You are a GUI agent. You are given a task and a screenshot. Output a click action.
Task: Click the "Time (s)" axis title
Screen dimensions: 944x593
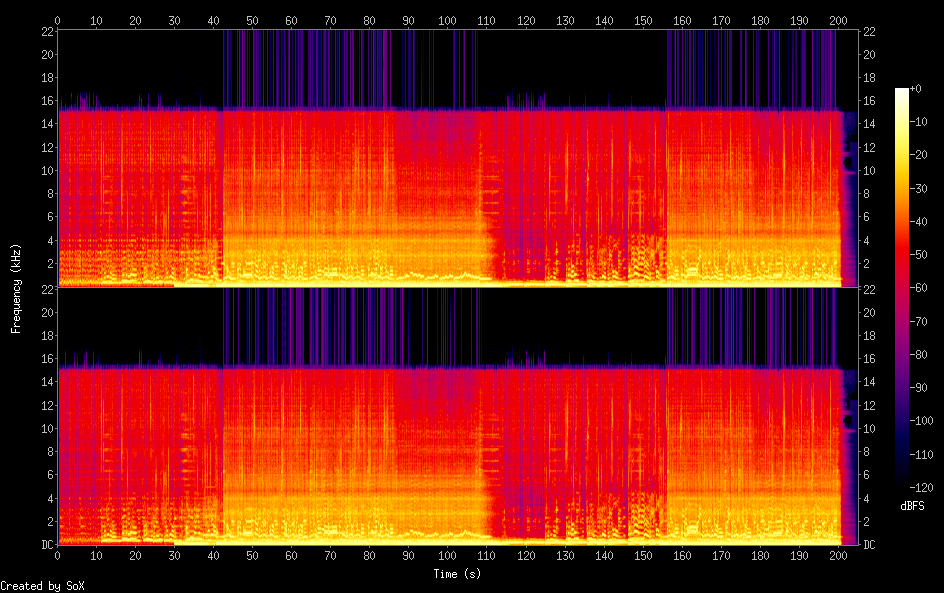click(x=457, y=574)
